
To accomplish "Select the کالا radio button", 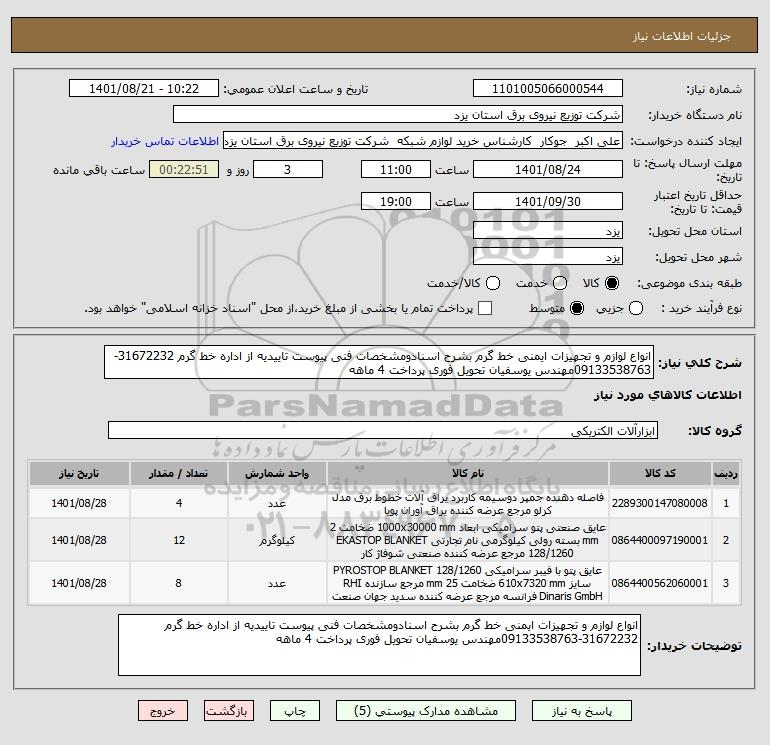I will 612,283.
